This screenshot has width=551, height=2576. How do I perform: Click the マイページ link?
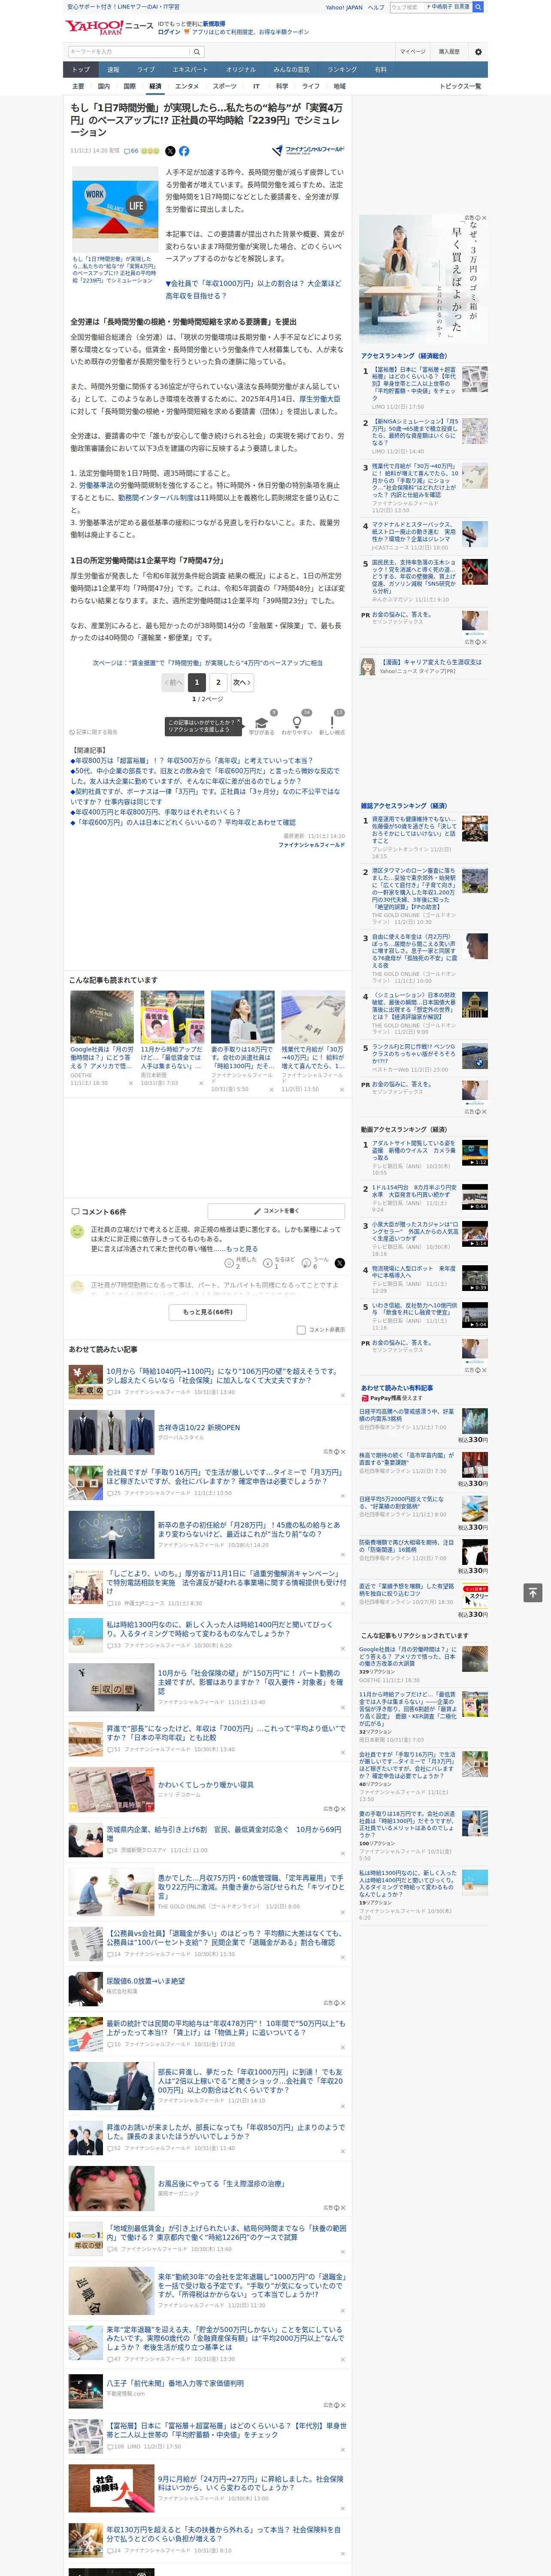point(413,51)
